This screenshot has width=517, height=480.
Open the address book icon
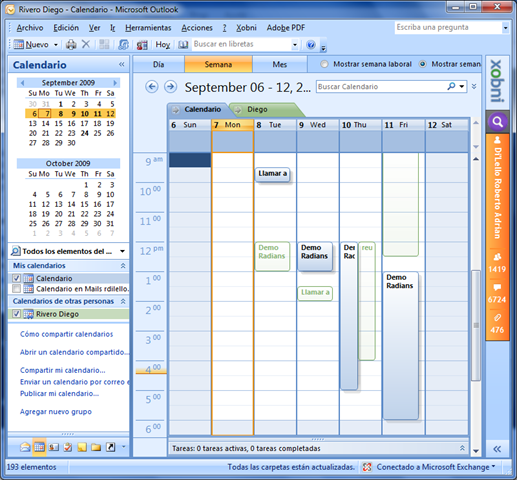(x=183, y=44)
